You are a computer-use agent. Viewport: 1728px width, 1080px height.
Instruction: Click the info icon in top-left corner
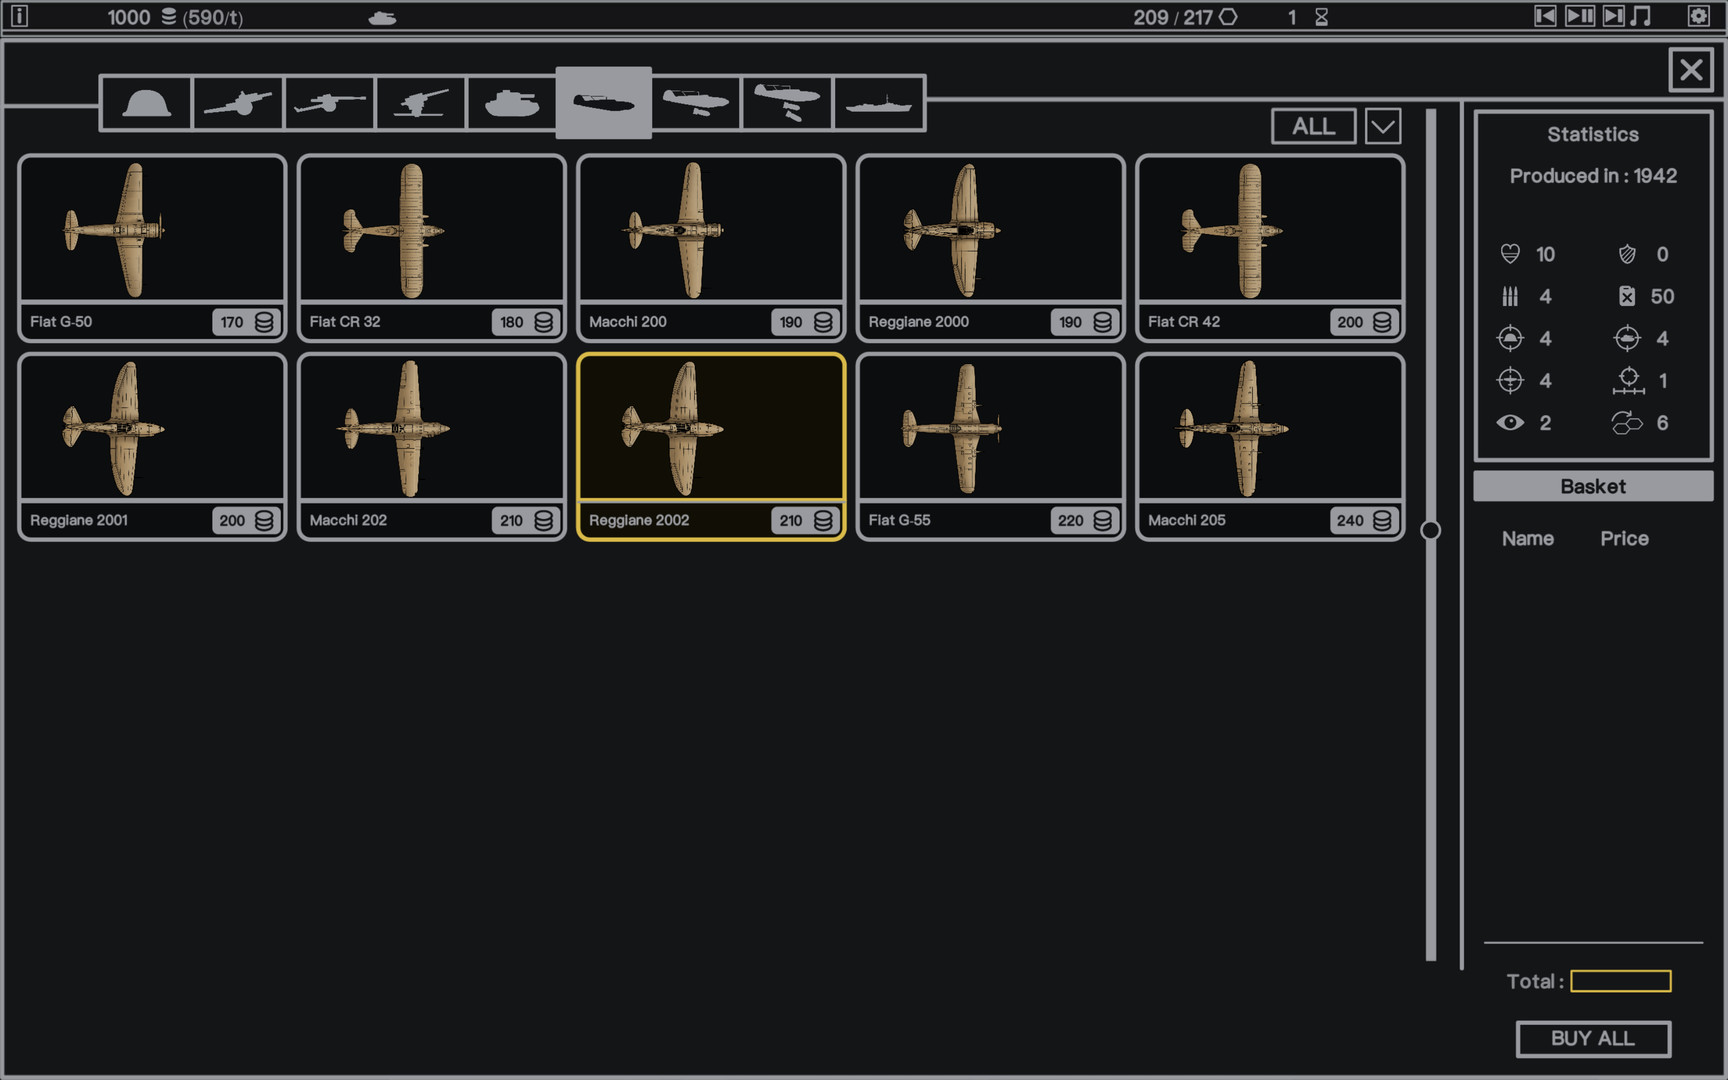19,16
